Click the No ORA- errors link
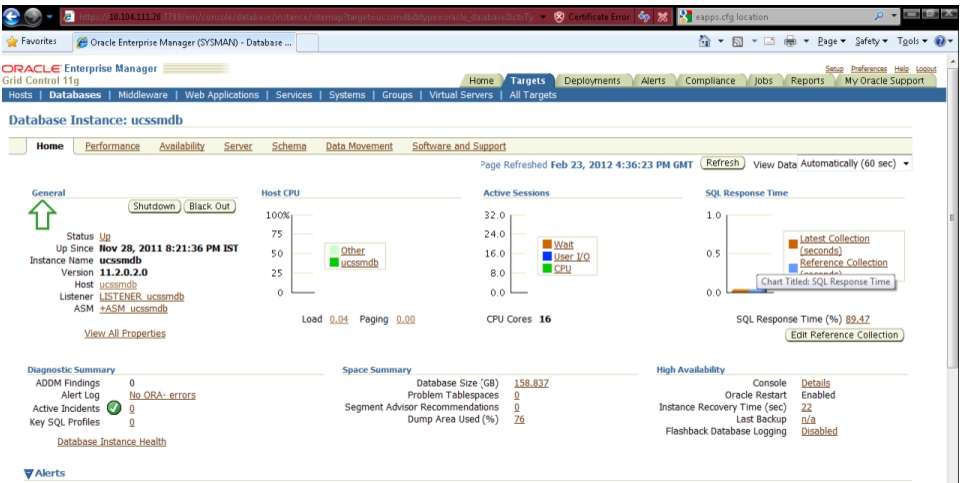The height and width of the screenshot is (483, 963). (162, 395)
